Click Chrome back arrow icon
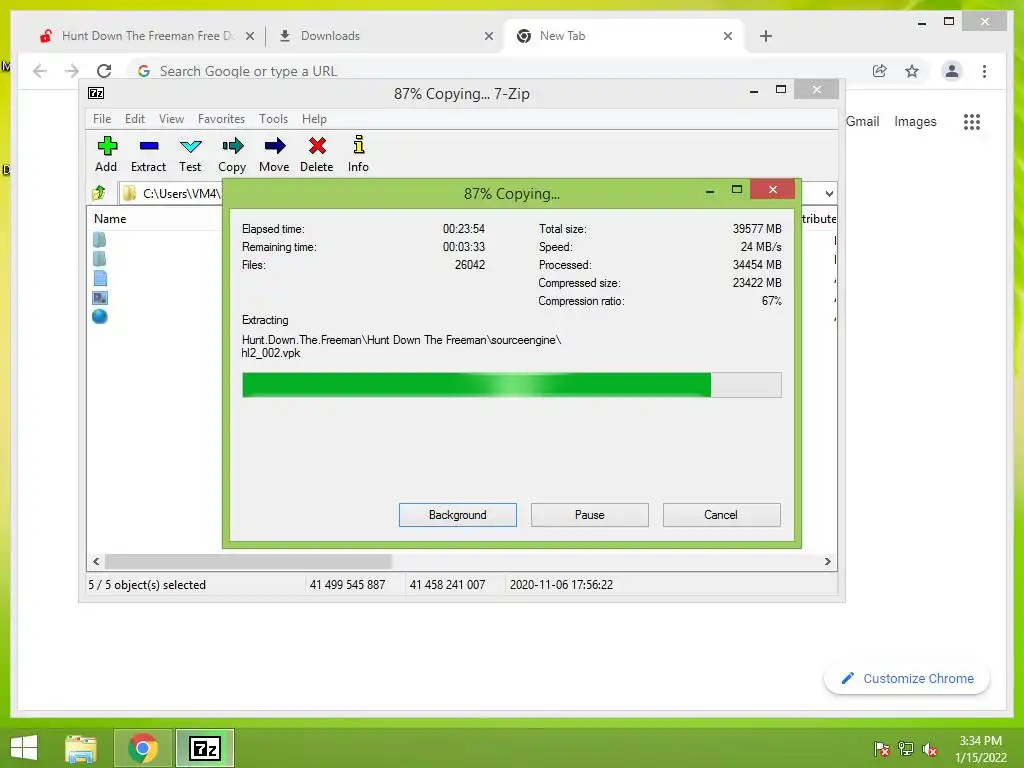Viewport: 1024px width, 768px height. click(40, 71)
